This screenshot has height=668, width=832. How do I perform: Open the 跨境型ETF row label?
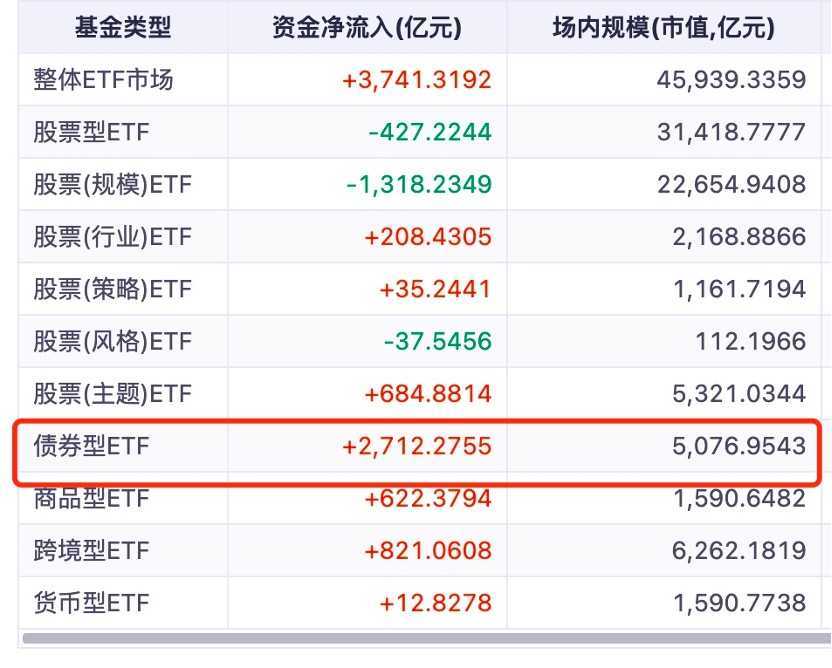click(x=92, y=550)
